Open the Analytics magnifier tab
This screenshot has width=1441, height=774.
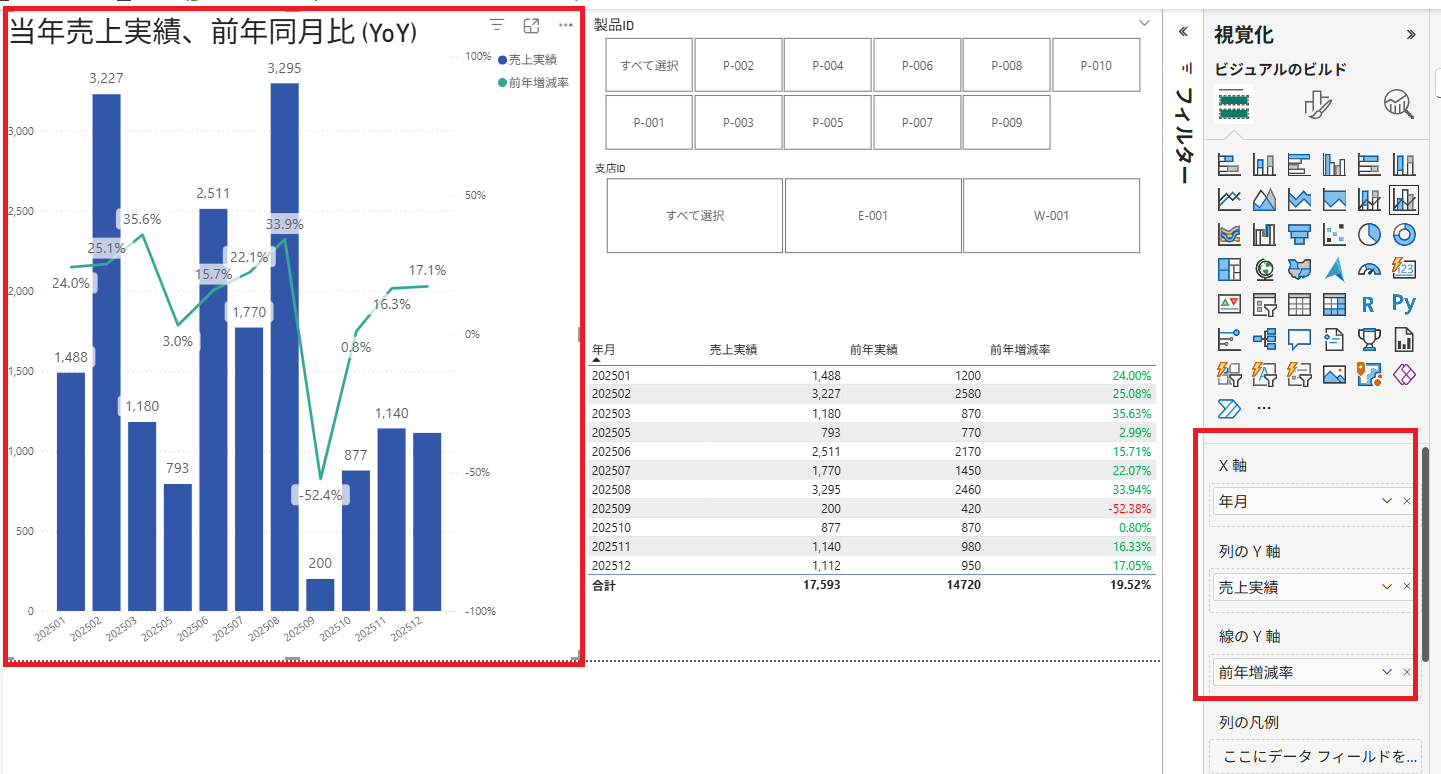pyautogui.click(x=1398, y=104)
